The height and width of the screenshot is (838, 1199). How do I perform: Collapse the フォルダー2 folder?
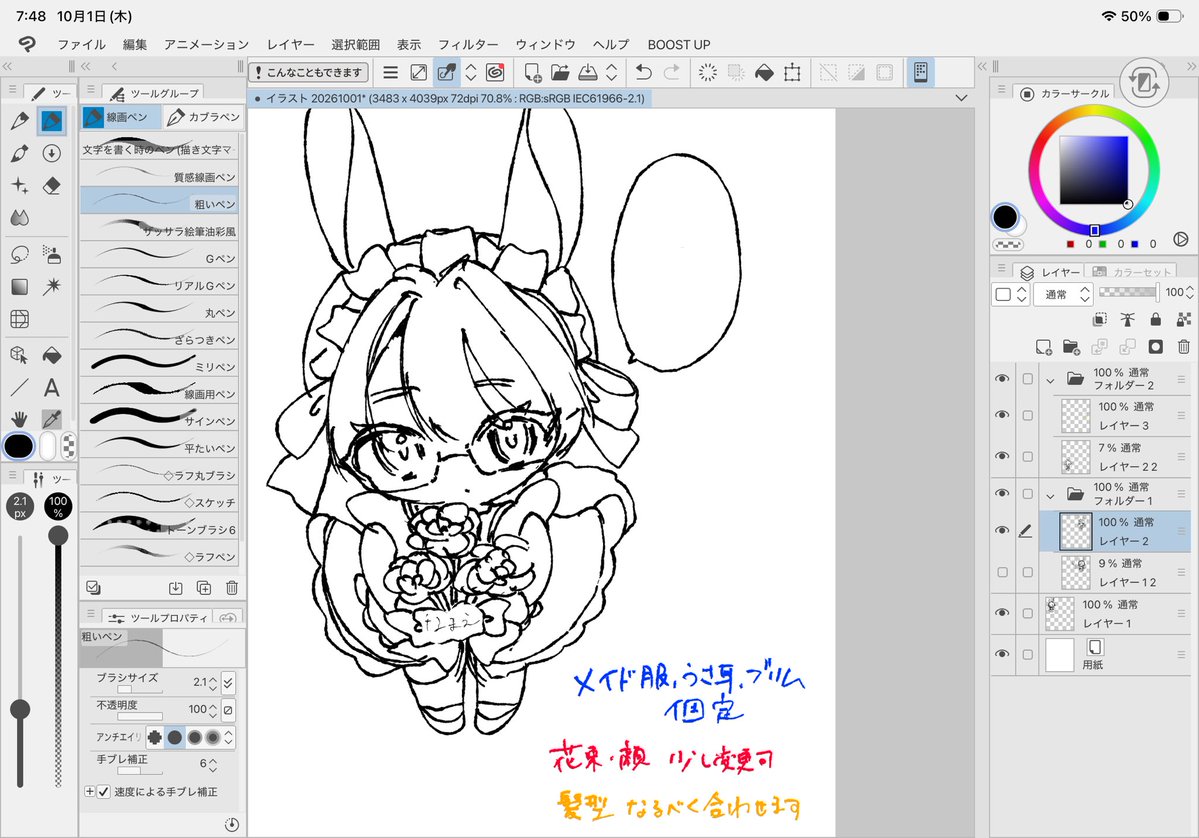(x=1050, y=379)
